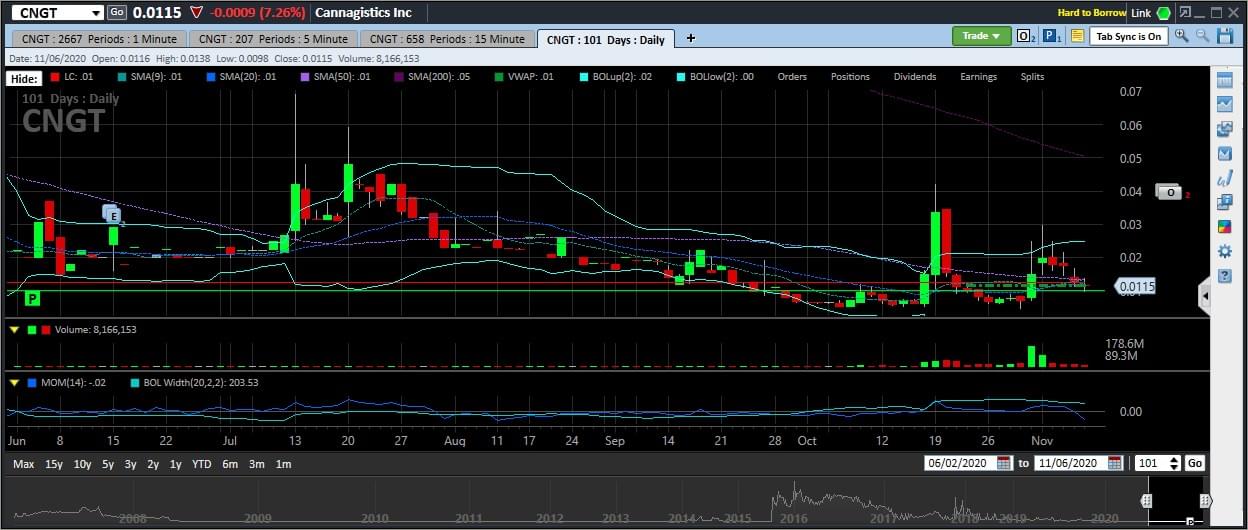Open the chart table icon in right sidebar
This screenshot has width=1248, height=530.
pos(1225,80)
